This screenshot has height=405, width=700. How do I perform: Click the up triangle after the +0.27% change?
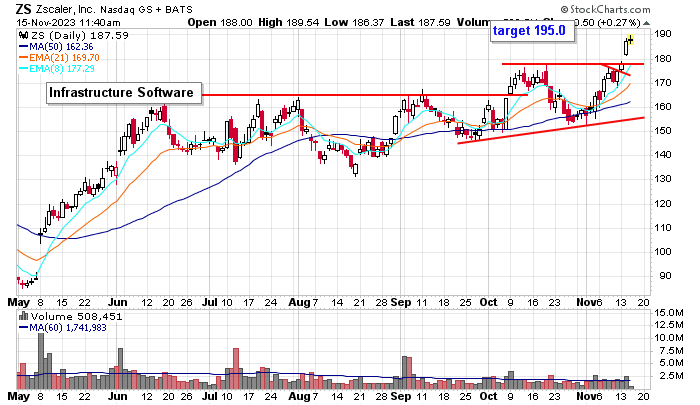(x=647, y=23)
